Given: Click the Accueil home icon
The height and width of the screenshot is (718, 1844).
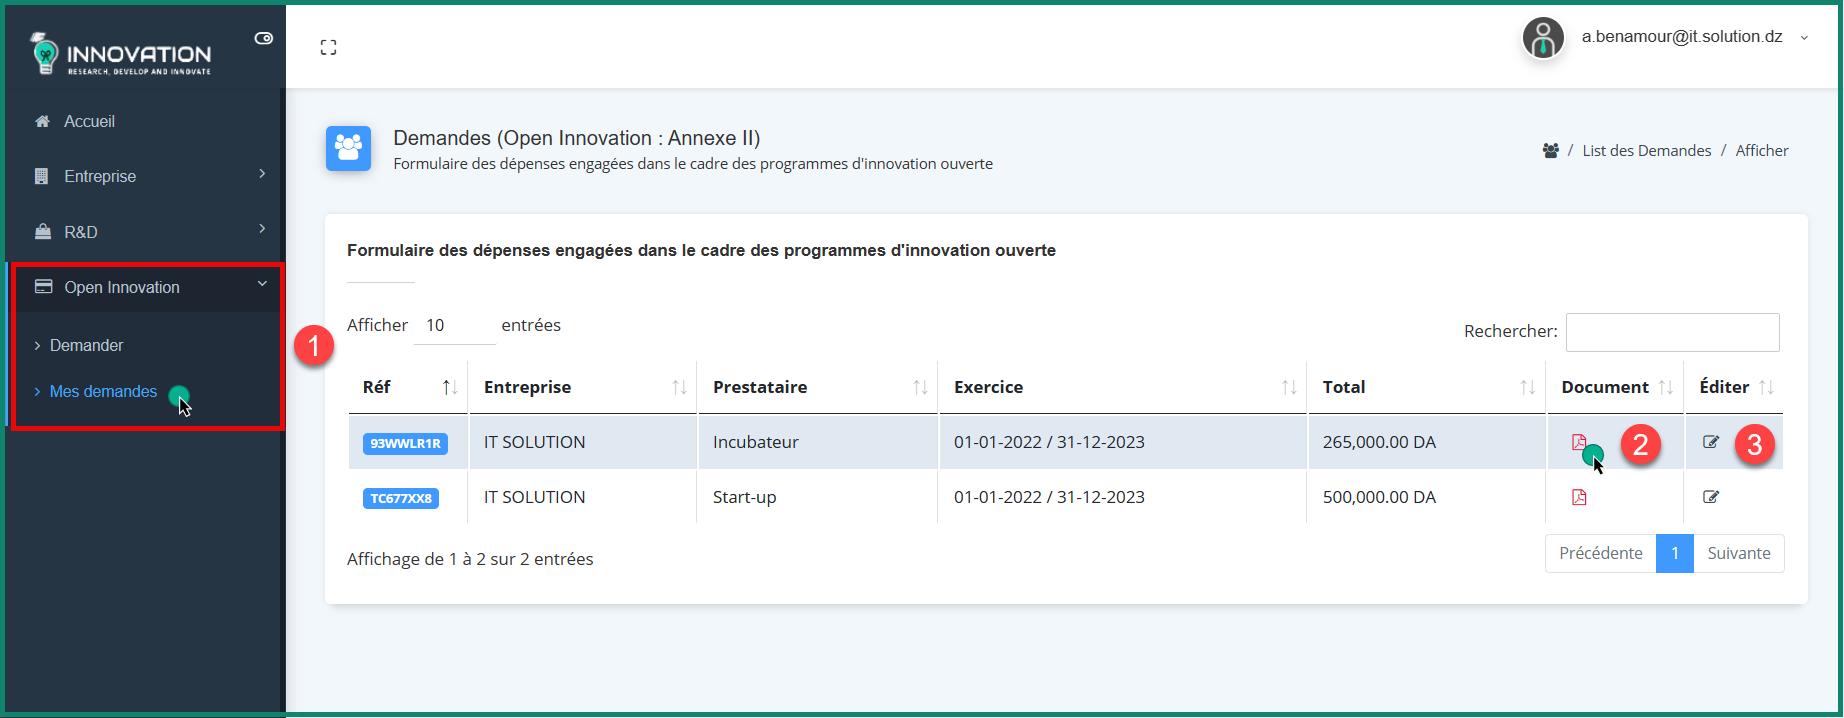Looking at the screenshot, I should (x=42, y=121).
